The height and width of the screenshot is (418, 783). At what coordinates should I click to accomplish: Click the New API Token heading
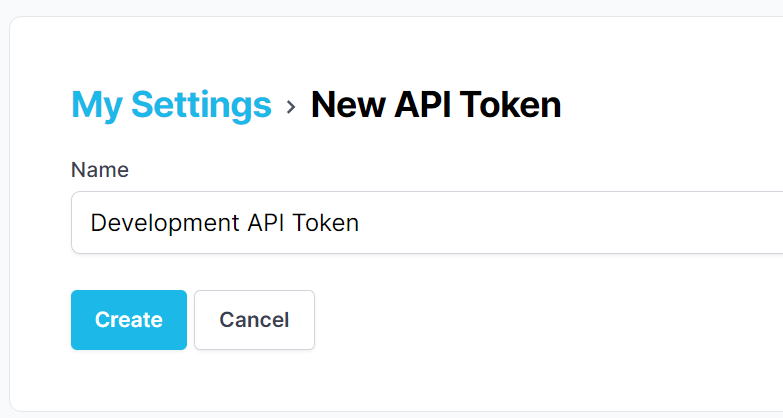point(436,105)
